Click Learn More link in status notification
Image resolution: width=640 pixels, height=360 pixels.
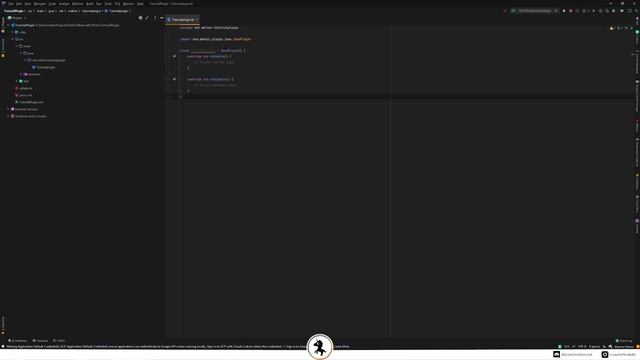[x=342, y=347]
